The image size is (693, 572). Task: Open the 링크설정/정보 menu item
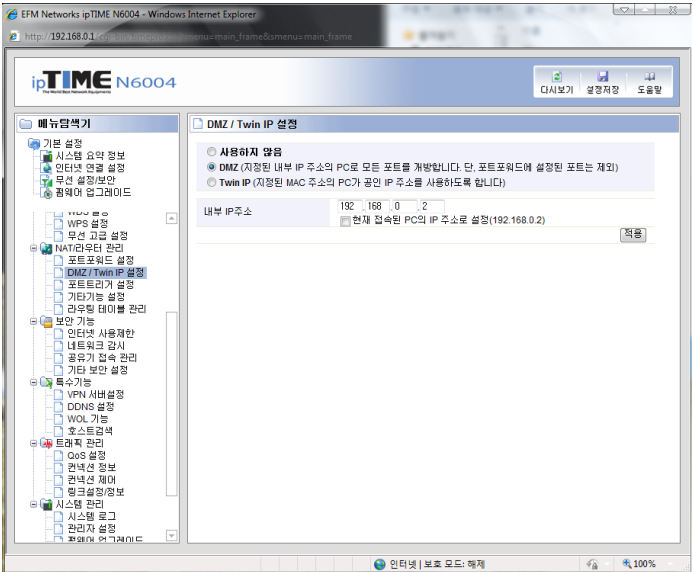[x=96, y=492]
